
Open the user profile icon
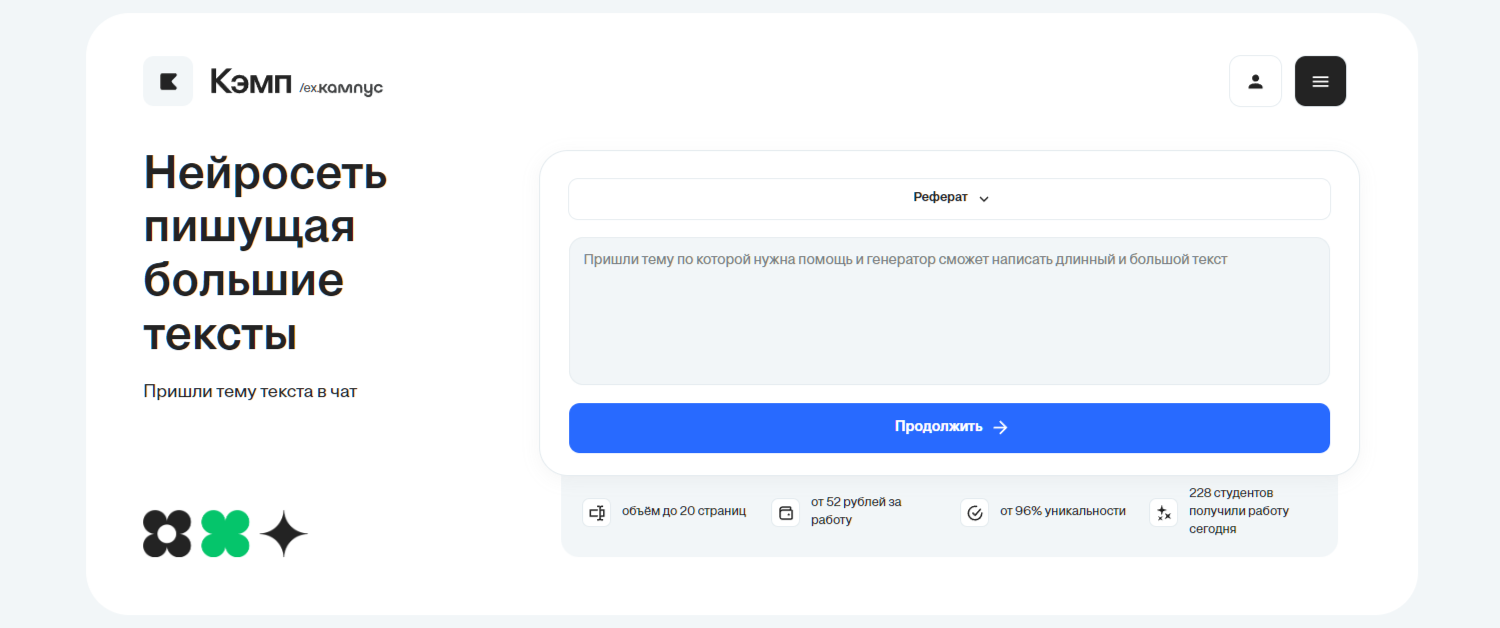[x=1255, y=81]
